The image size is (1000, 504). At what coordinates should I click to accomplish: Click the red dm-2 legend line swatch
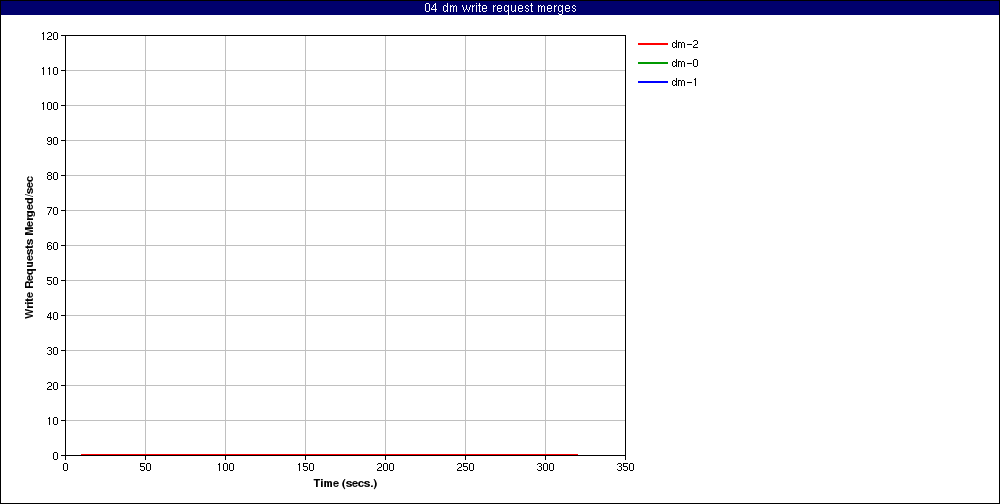pyautogui.click(x=652, y=44)
